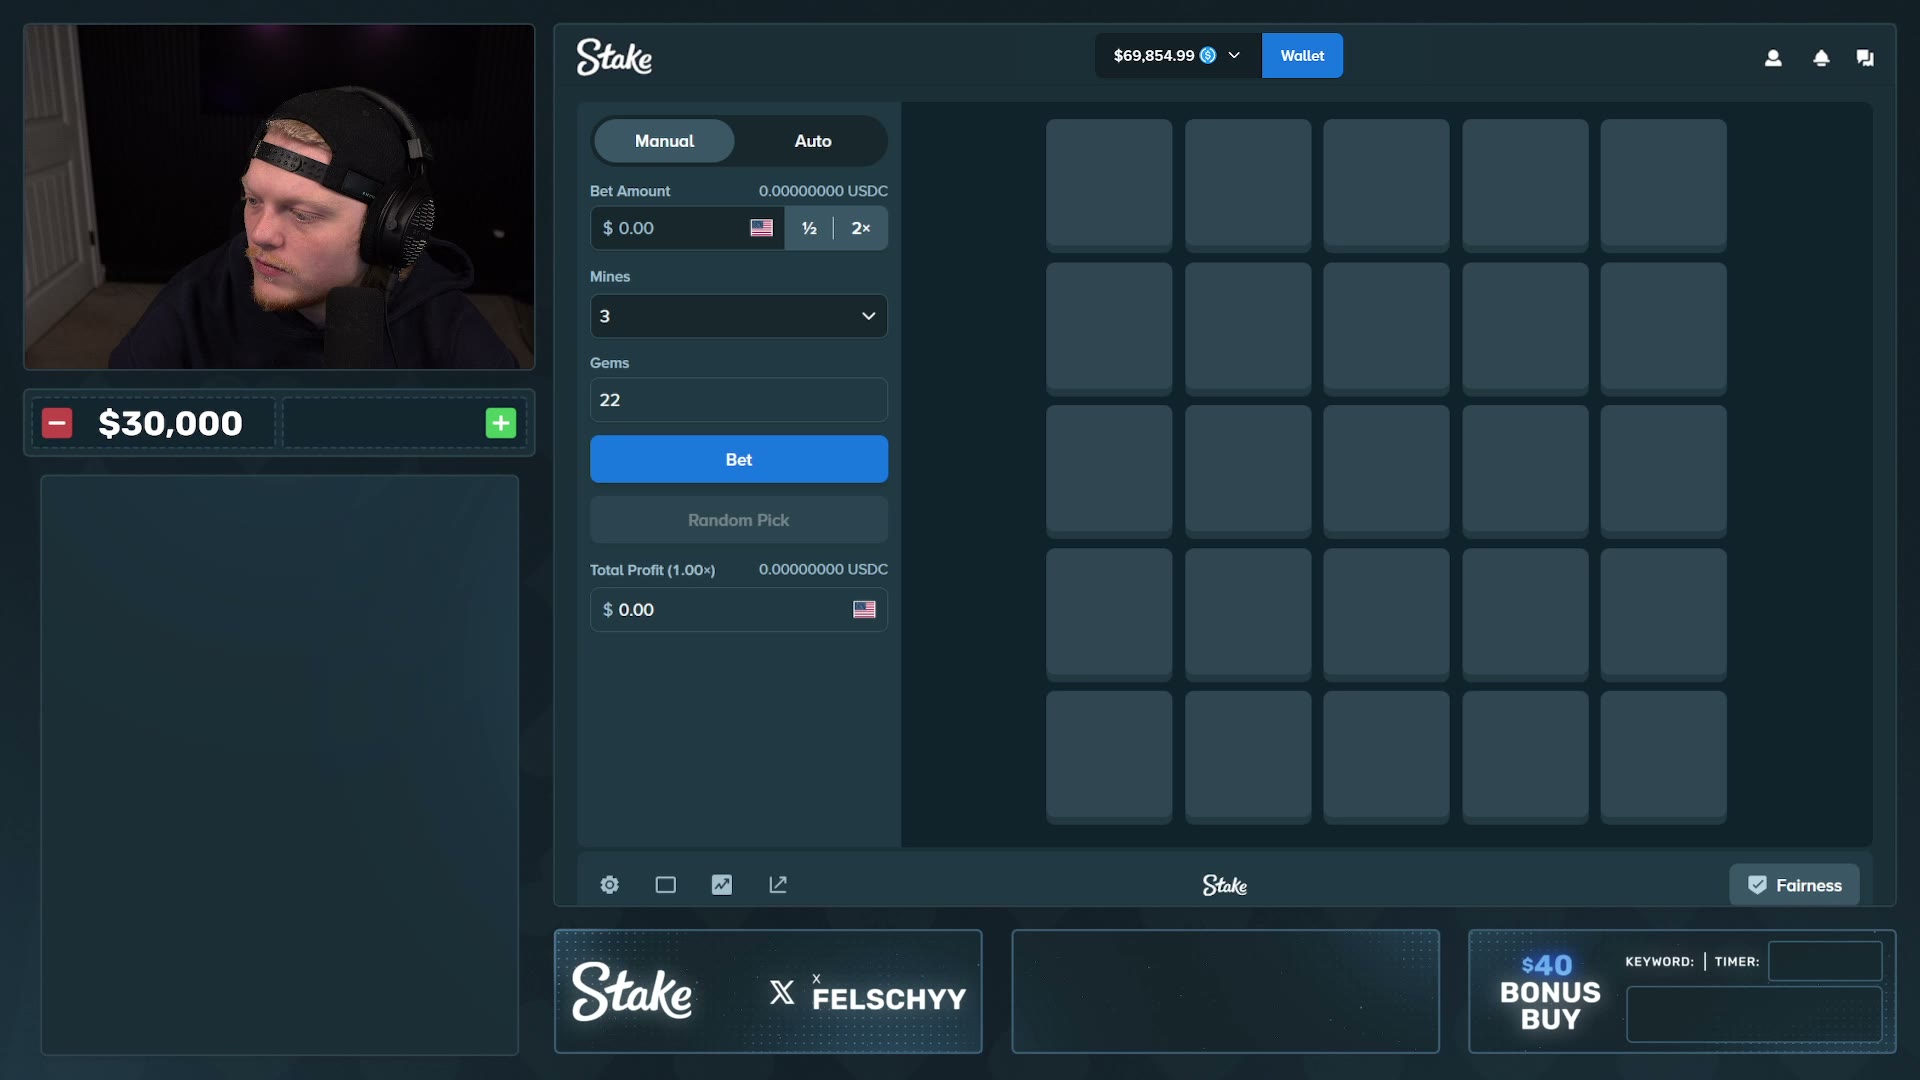Viewport: 1920px width, 1080px height.
Task: Click the blue Bet button
Action: (x=739, y=459)
